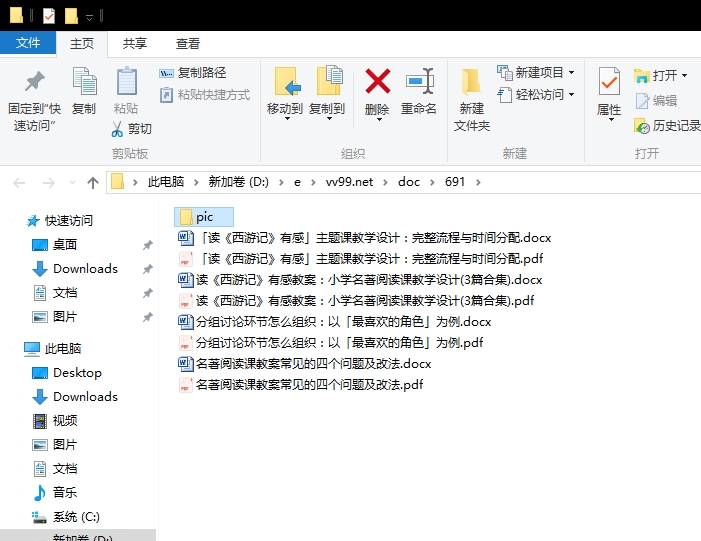Screen dimensions: 701x541
Task: Open pinned Downloads under Quick access
Action: pyautogui.click(x=75, y=269)
